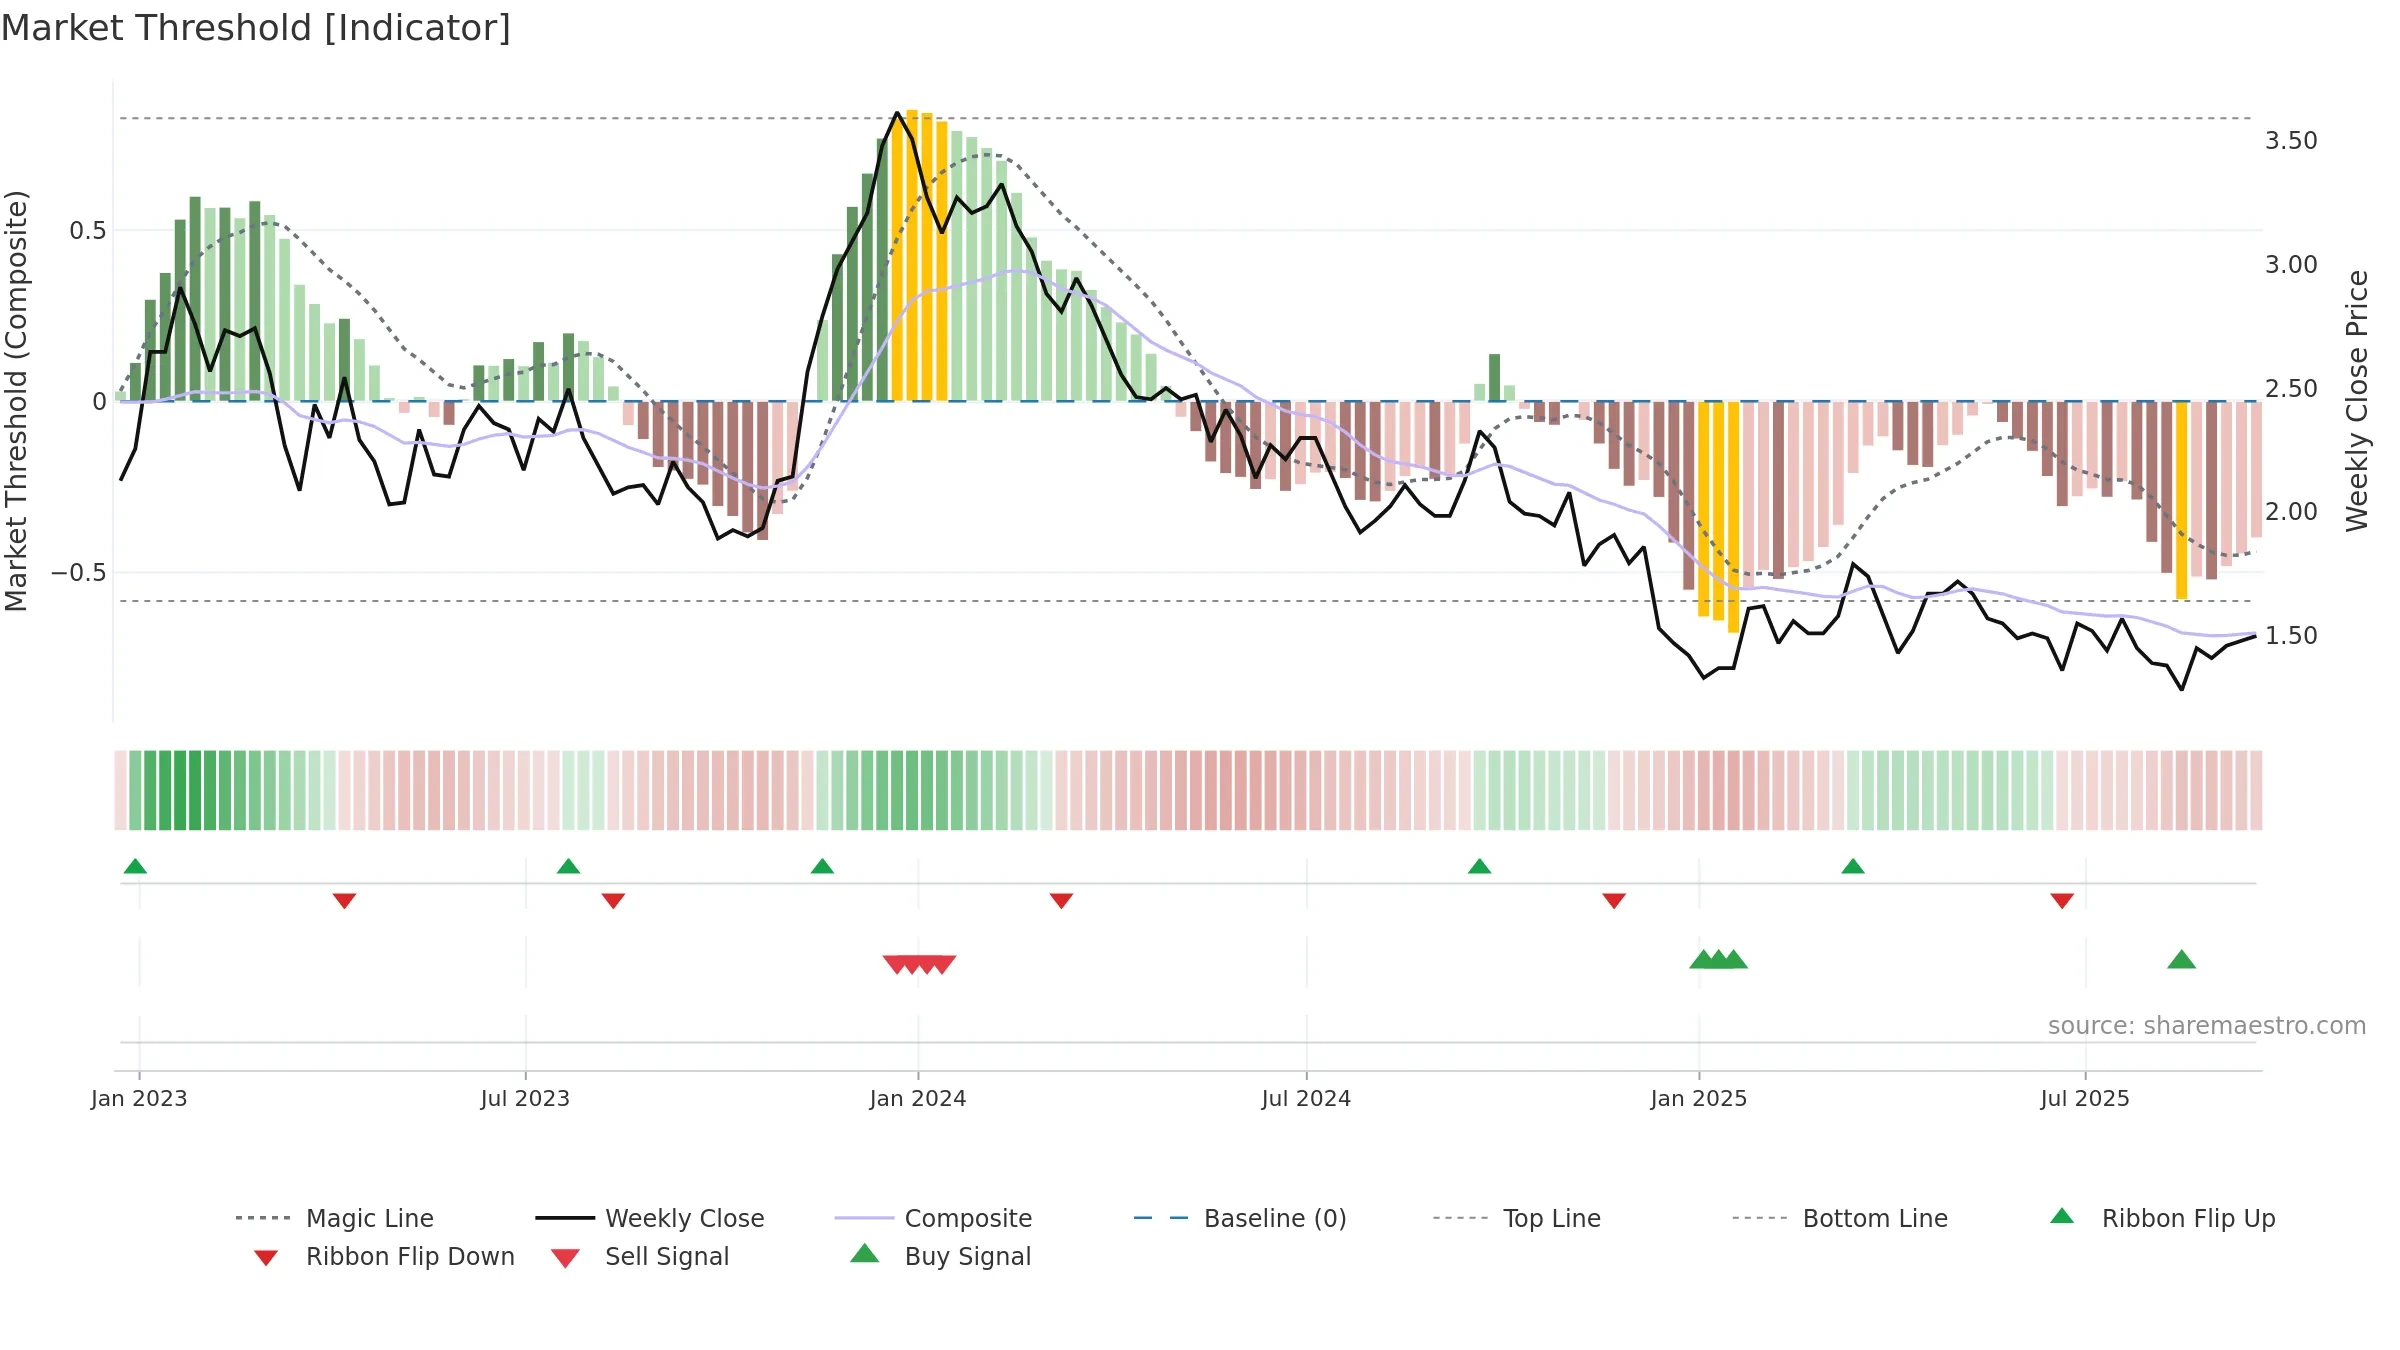The height and width of the screenshot is (1350, 2400).
Task: Click the 1.50 price axis label
Action: (2291, 636)
